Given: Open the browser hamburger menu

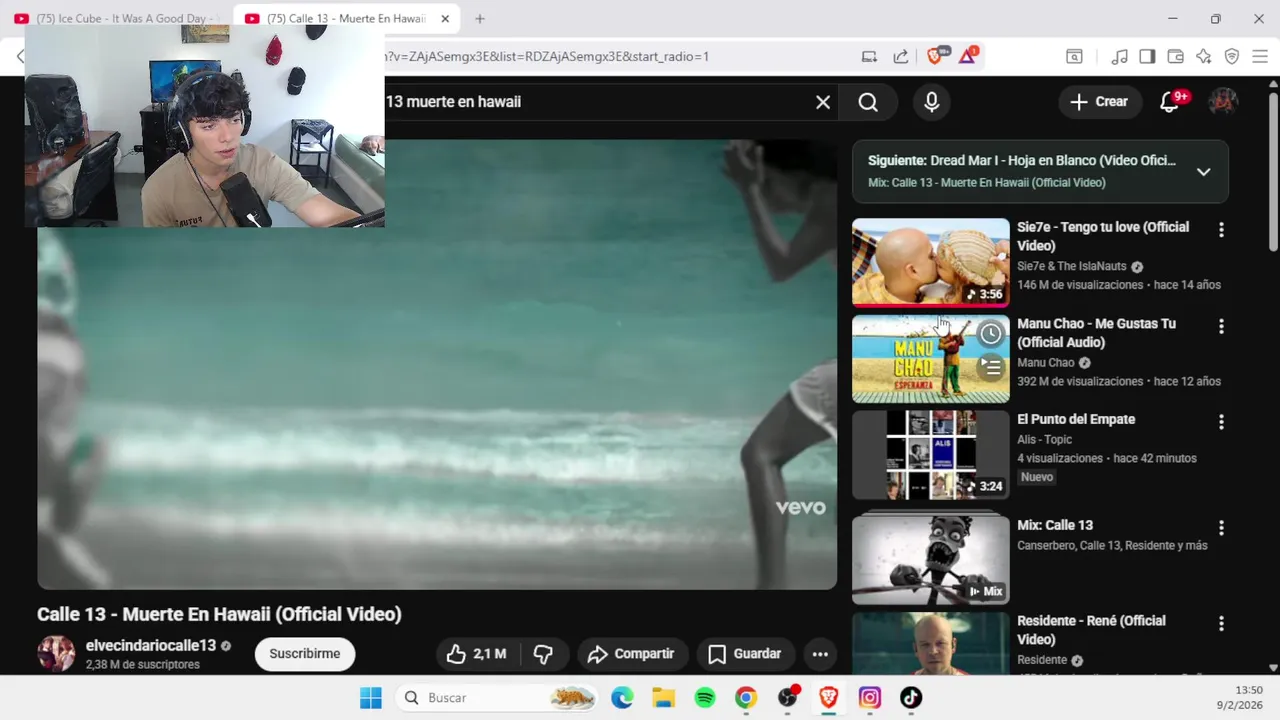Looking at the screenshot, I should (x=1260, y=57).
